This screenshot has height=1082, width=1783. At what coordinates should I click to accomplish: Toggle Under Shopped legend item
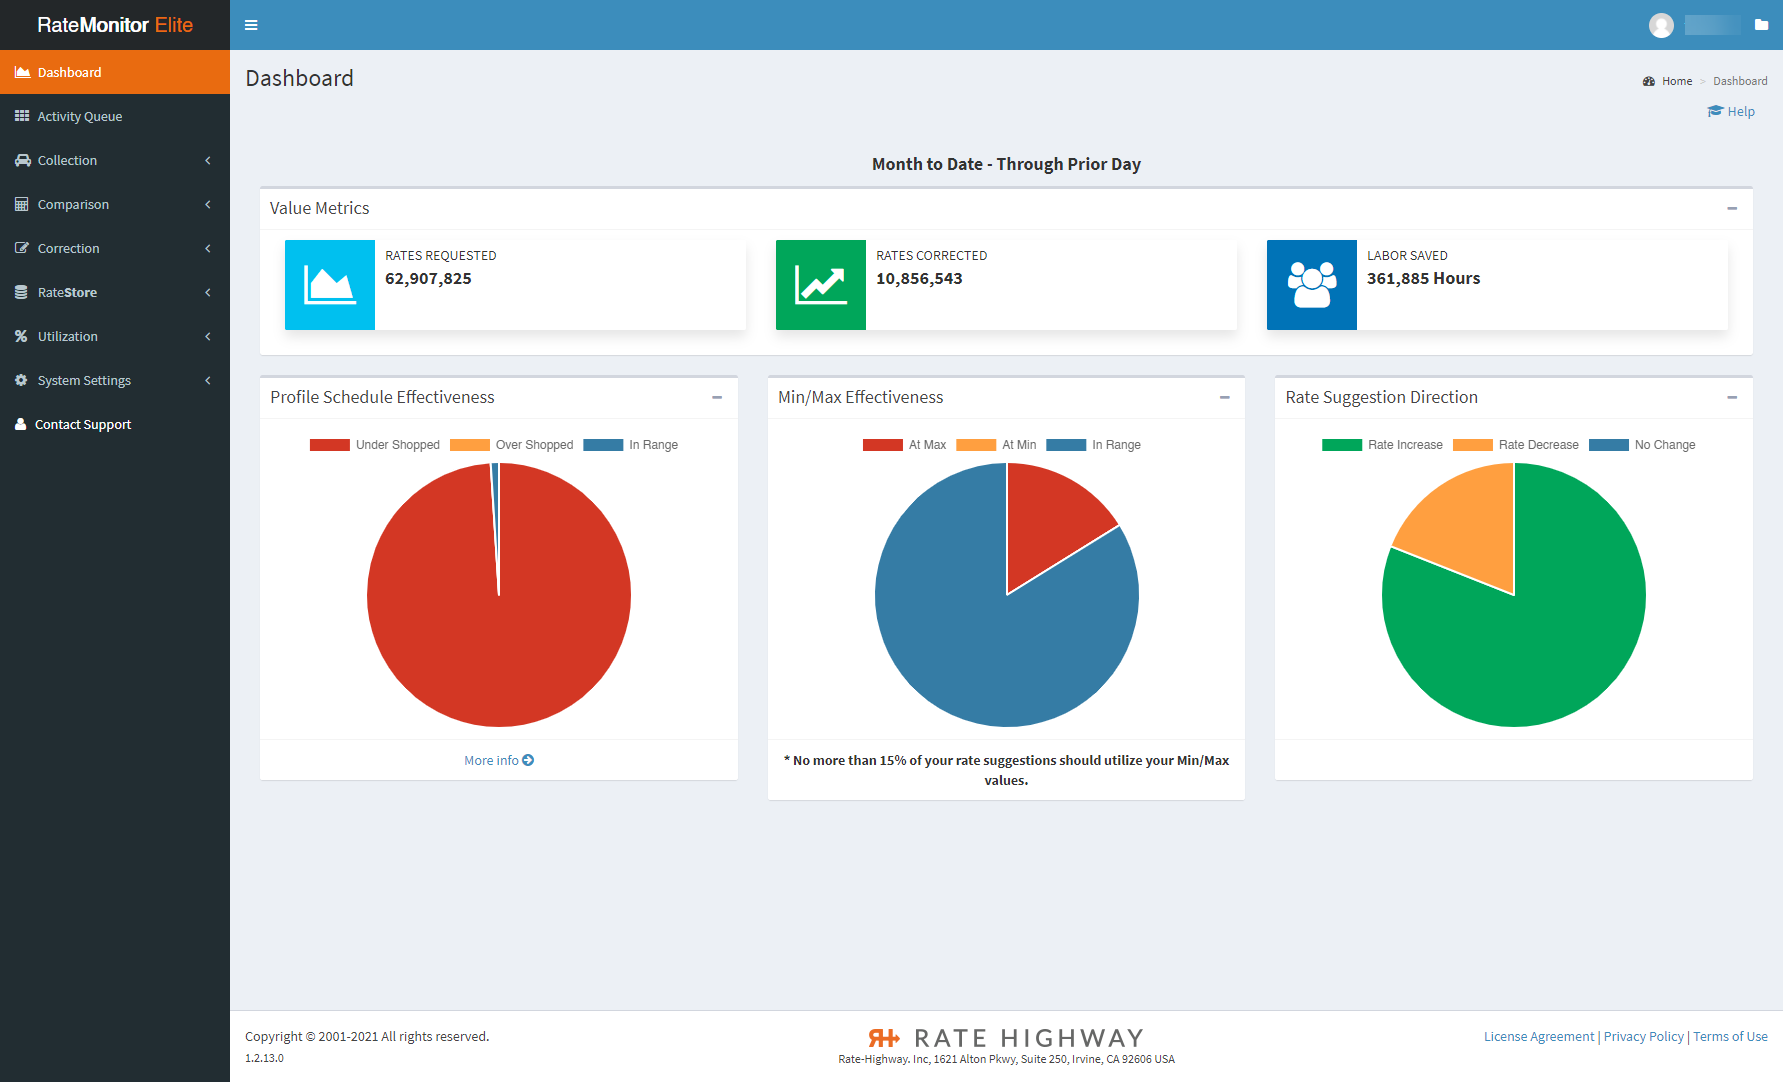tap(375, 445)
